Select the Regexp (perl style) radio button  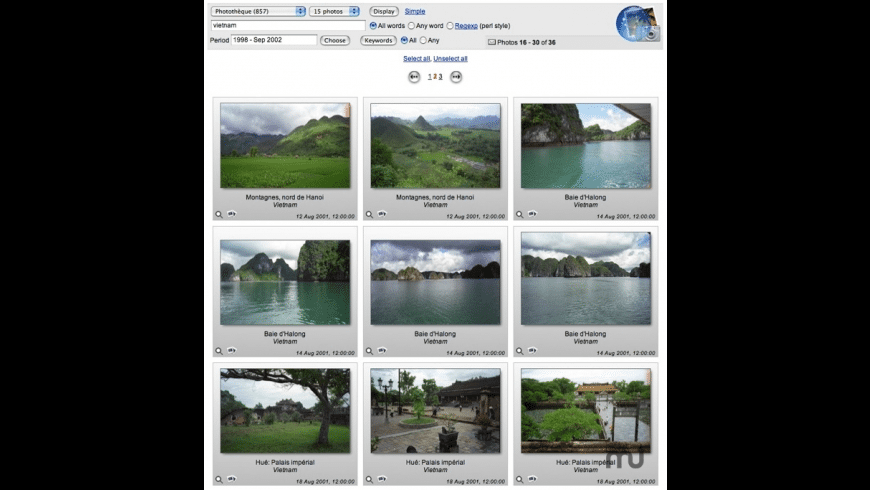click(x=450, y=26)
